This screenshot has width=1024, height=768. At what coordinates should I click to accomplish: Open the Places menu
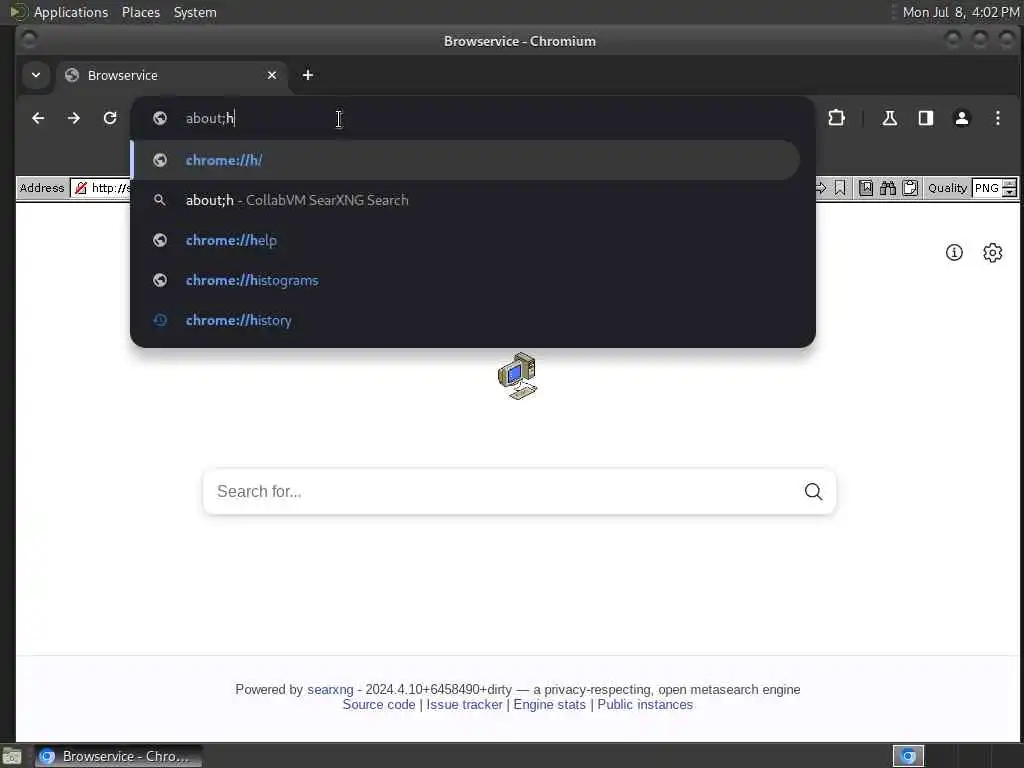tap(141, 12)
